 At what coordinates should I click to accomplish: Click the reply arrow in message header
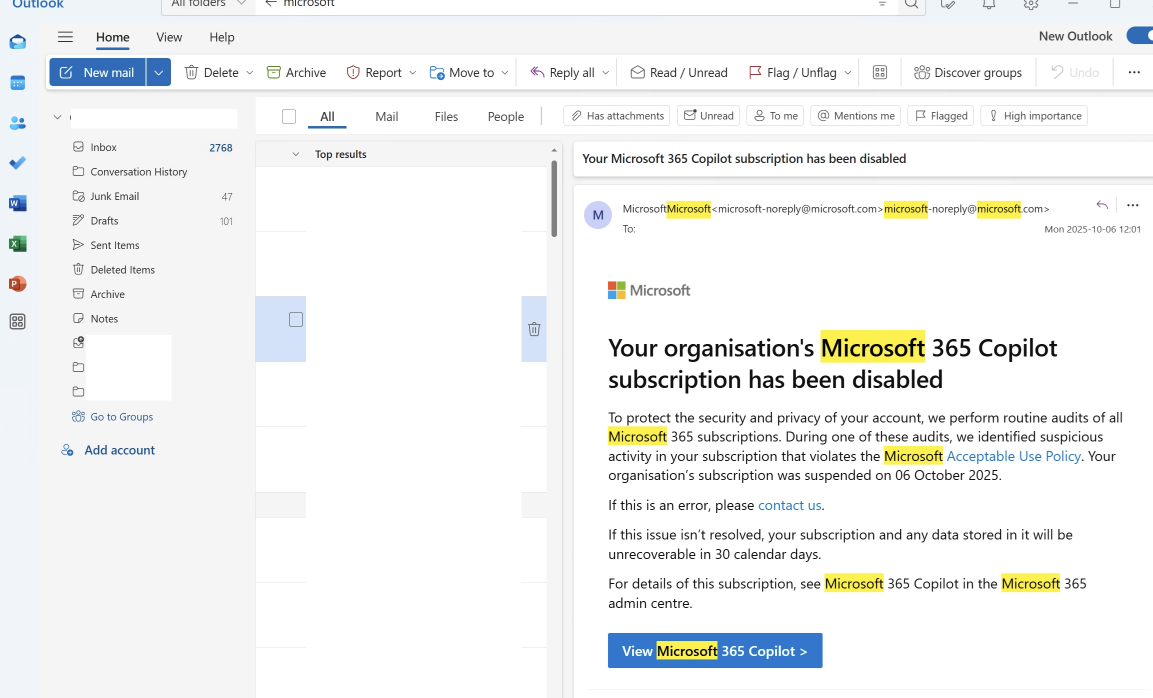[1102, 205]
